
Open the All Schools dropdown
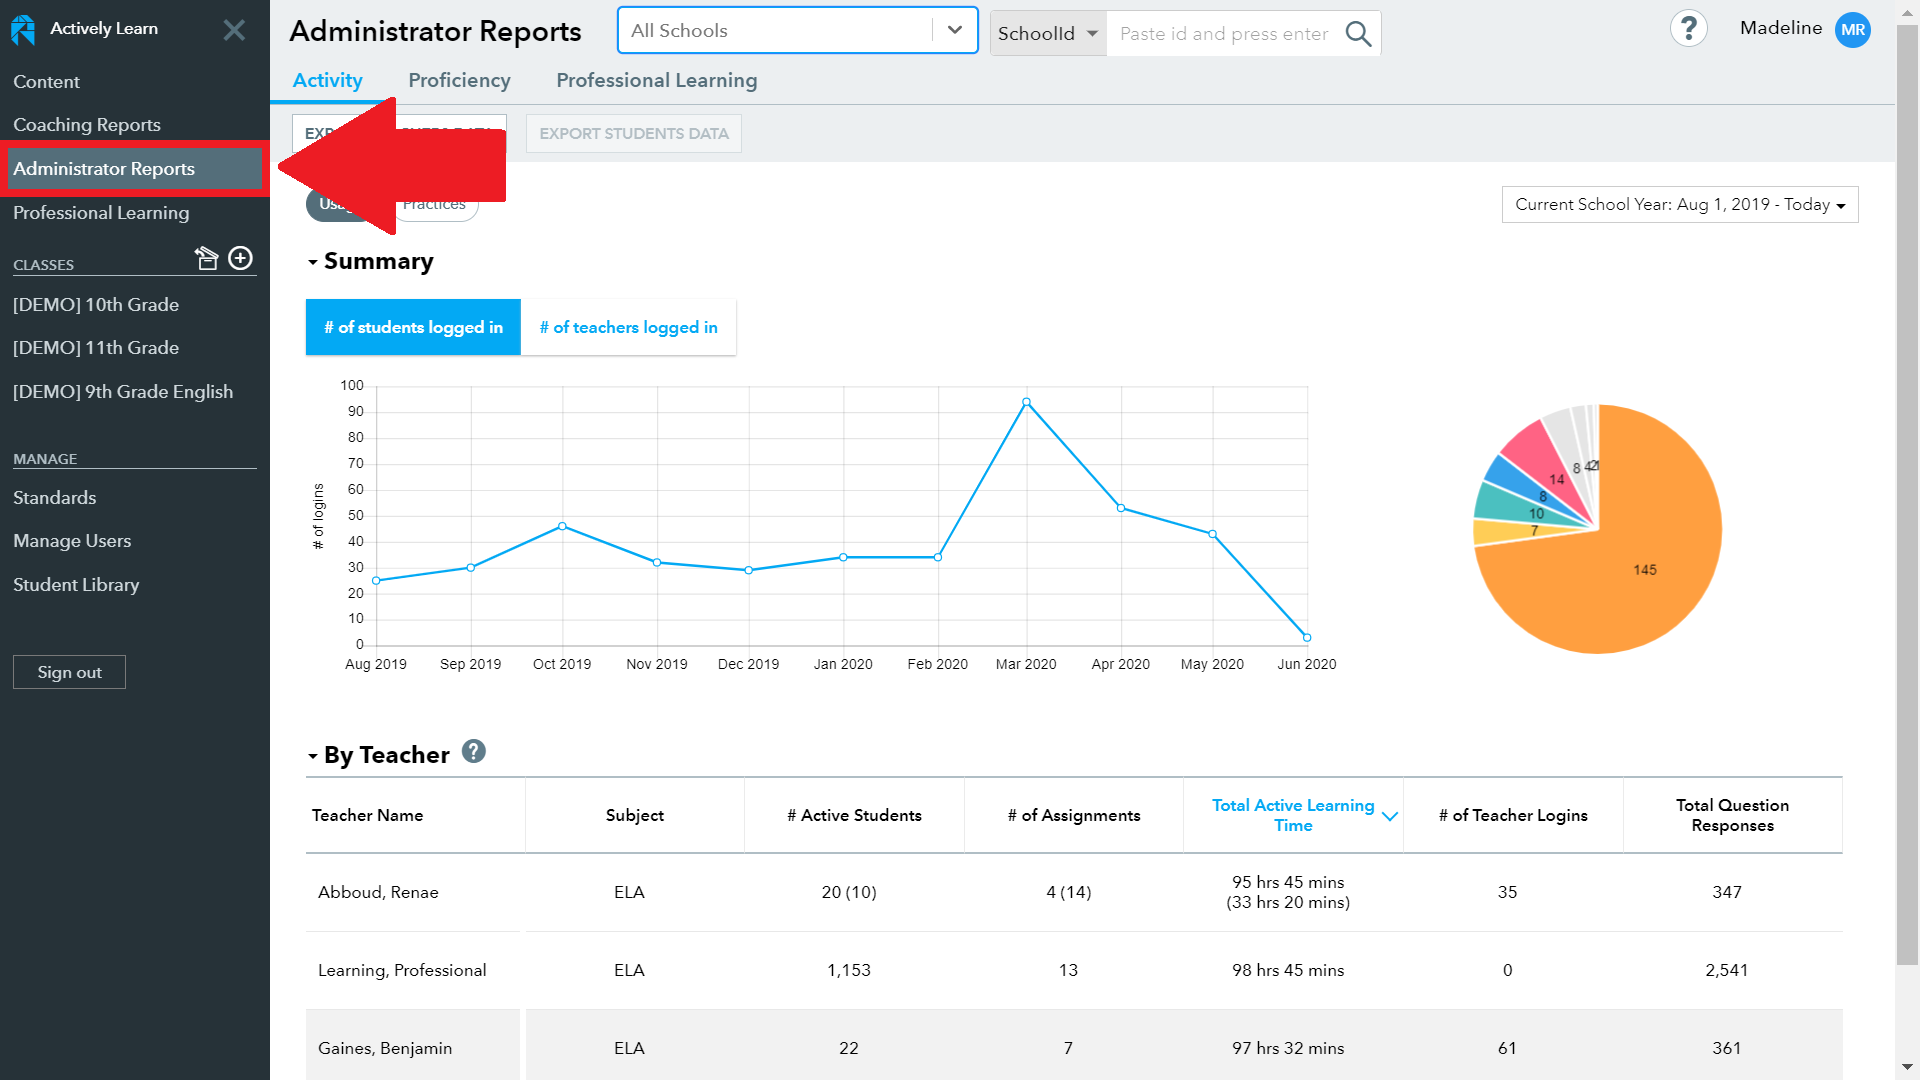[x=953, y=30]
